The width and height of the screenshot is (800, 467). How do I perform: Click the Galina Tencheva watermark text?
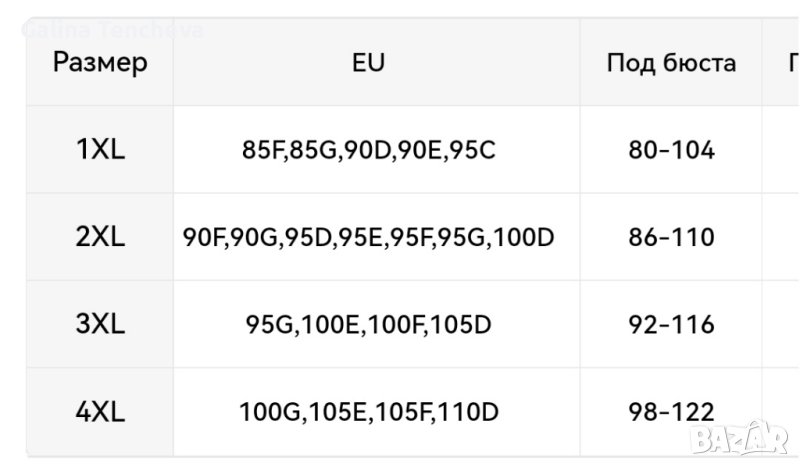(112, 30)
